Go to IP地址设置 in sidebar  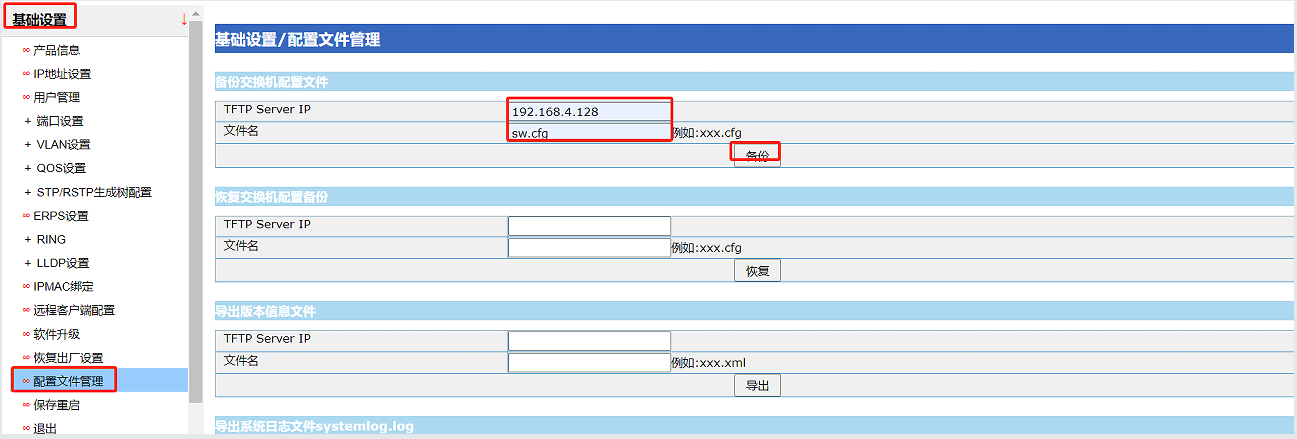point(62,74)
